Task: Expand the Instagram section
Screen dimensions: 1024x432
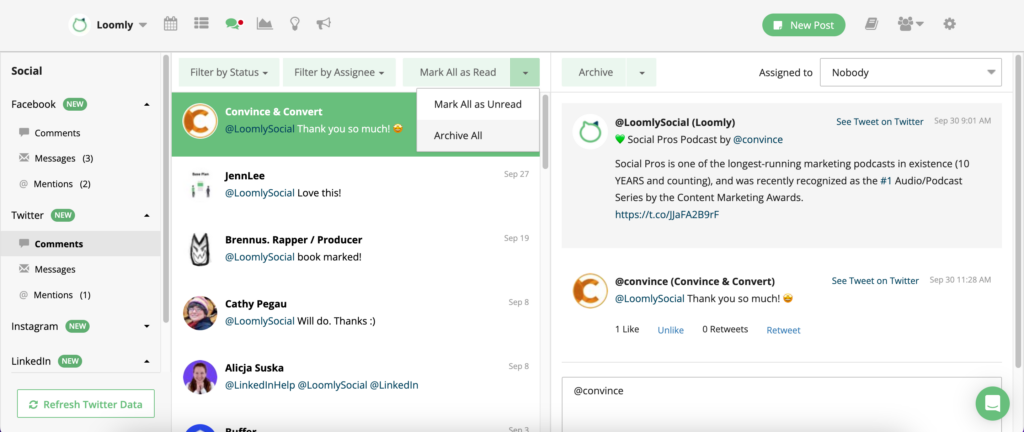Action: tap(147, 326)
